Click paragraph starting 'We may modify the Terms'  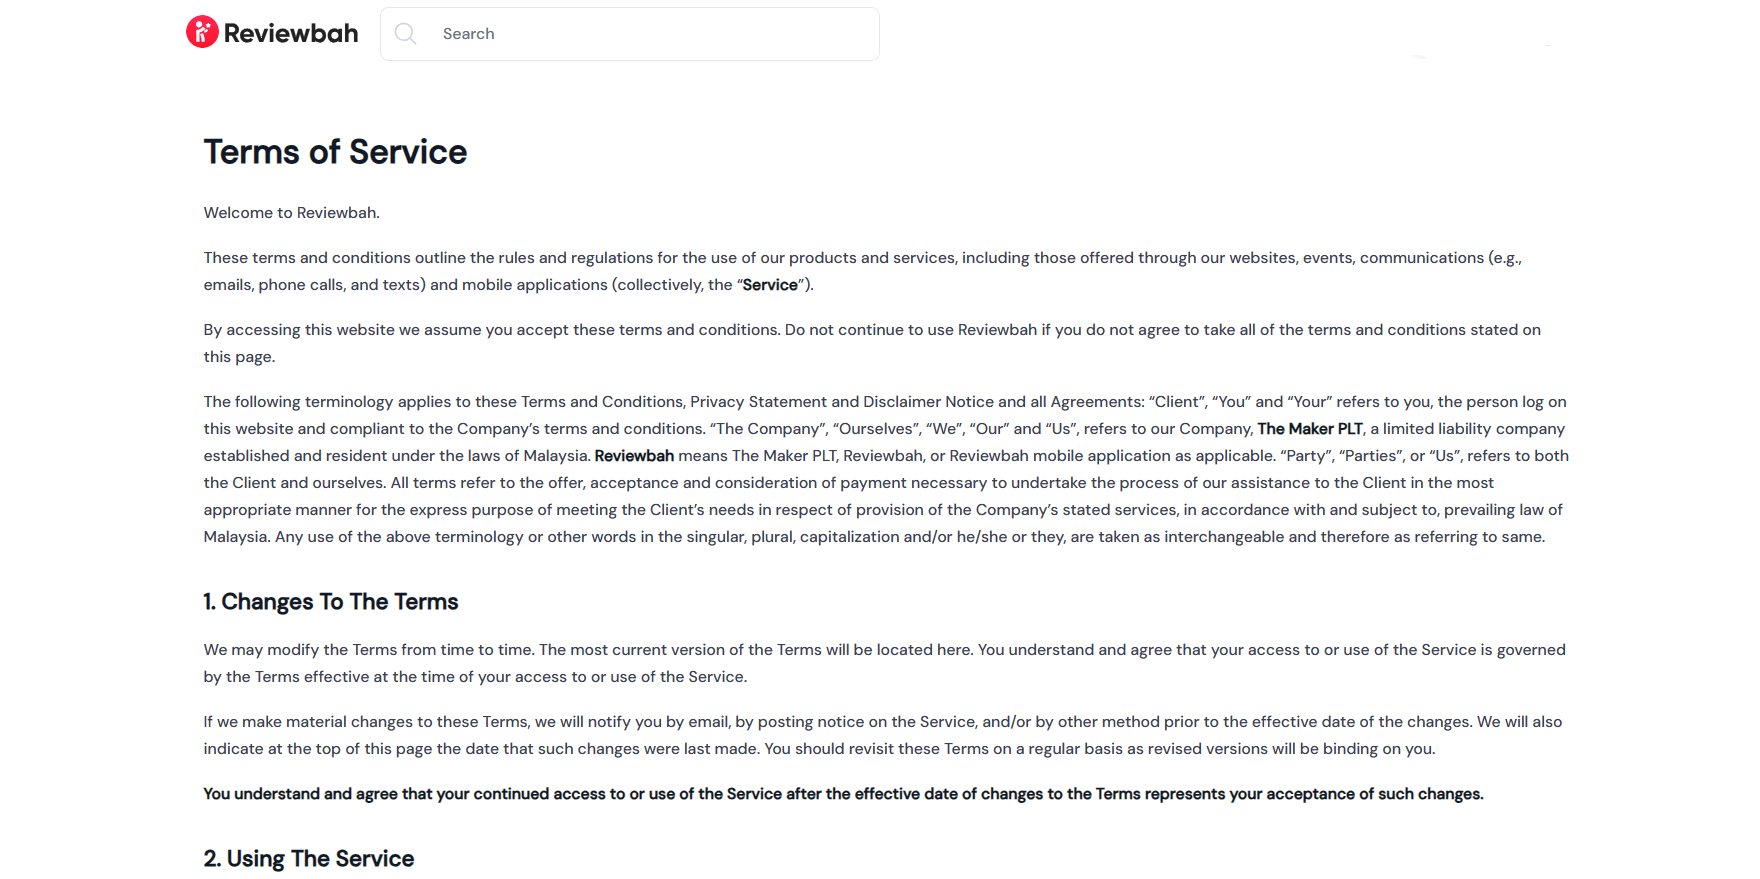[x=884, y=650]
